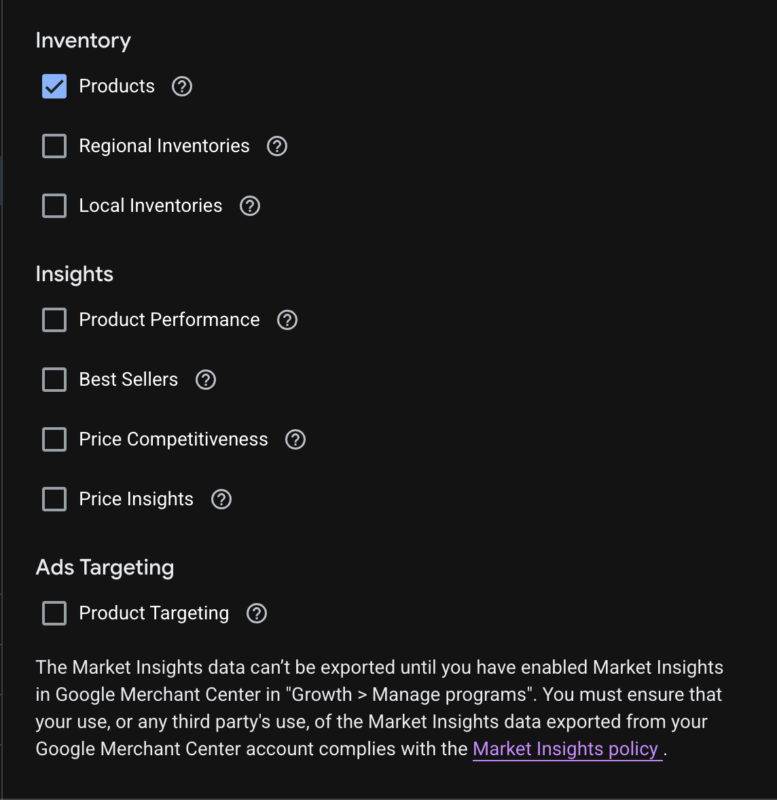Viewport: 777px width, 800px height.
Task: Open the Market Insights policy link
Action: click(x=566, y=749)
